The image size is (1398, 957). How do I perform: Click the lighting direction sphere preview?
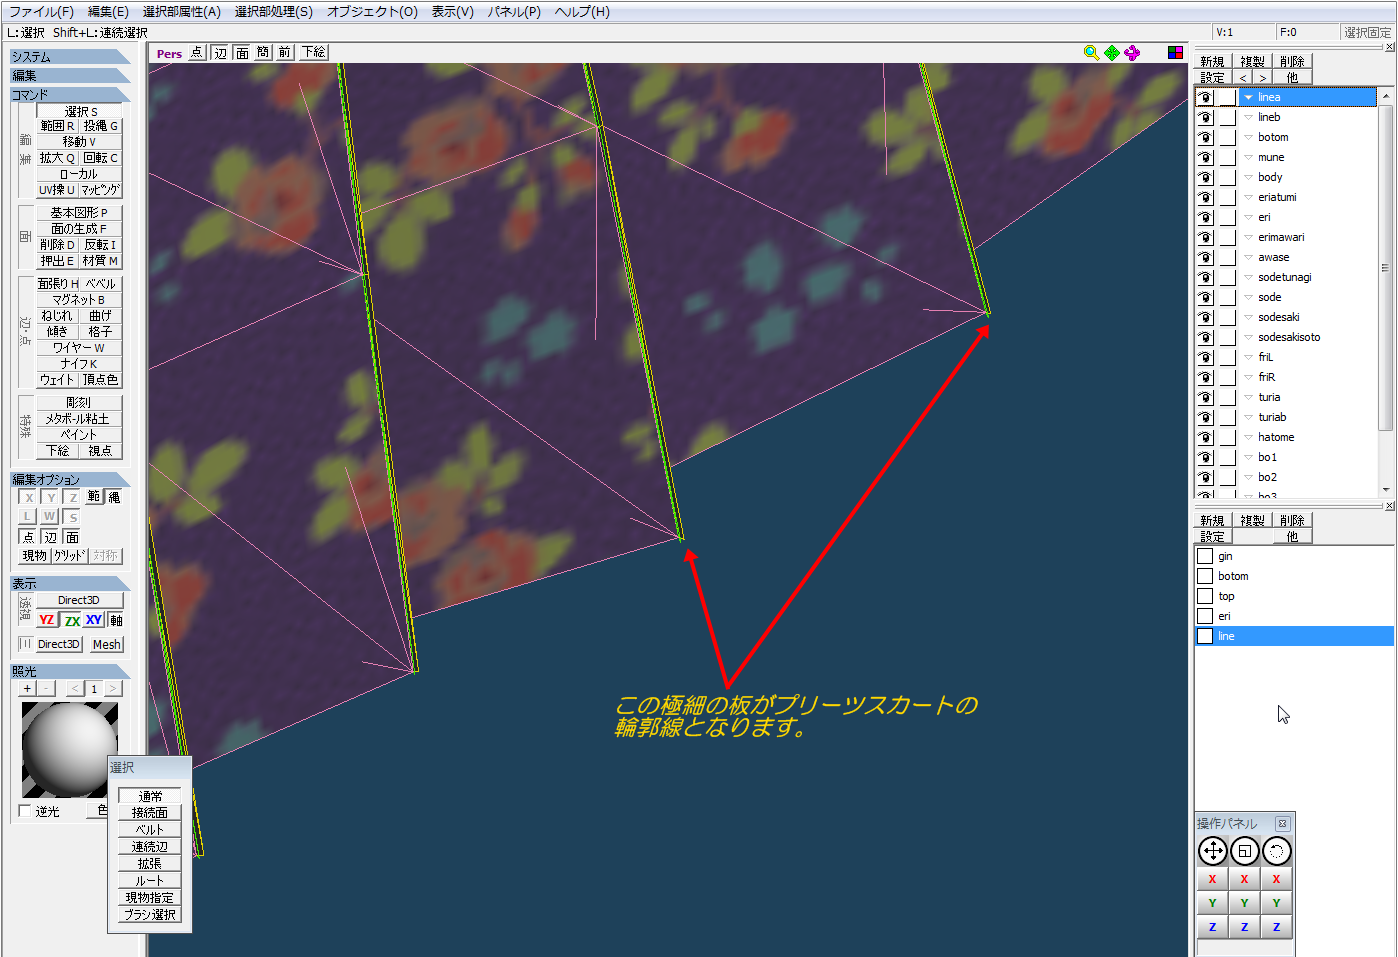tap(69, 749)
